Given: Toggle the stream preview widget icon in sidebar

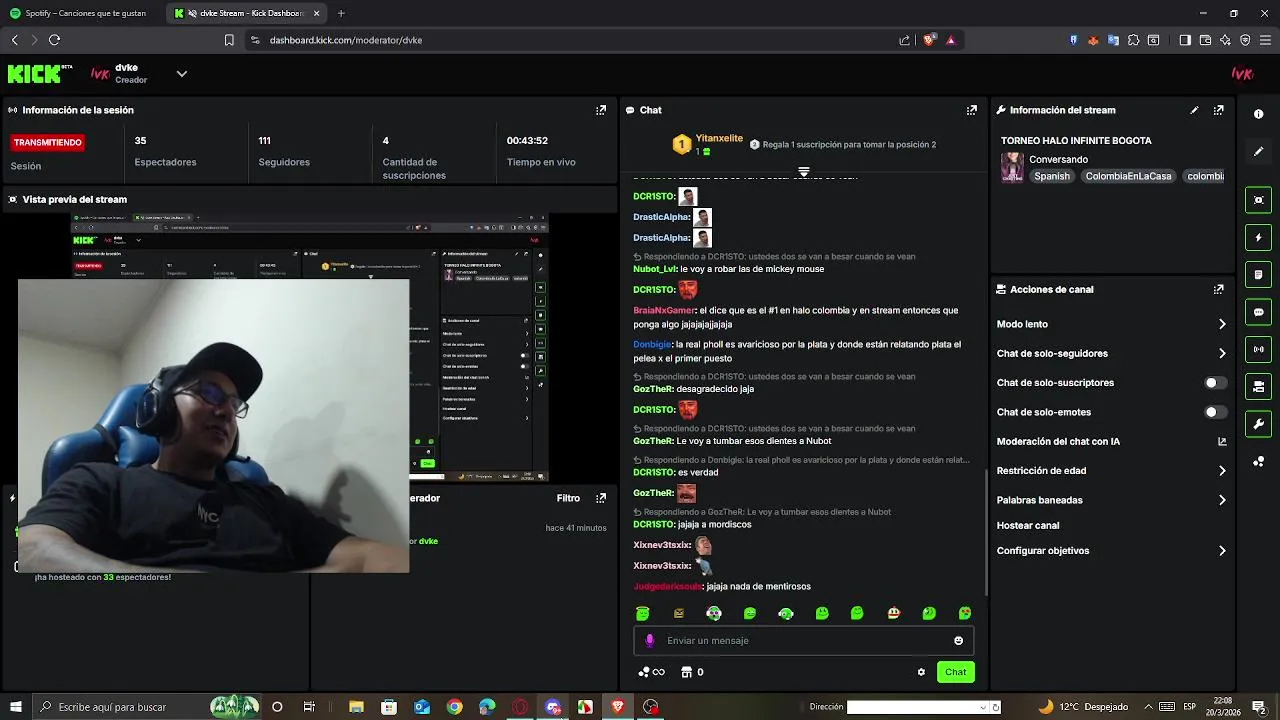Looking at the screenshot, I should 1258,200.
